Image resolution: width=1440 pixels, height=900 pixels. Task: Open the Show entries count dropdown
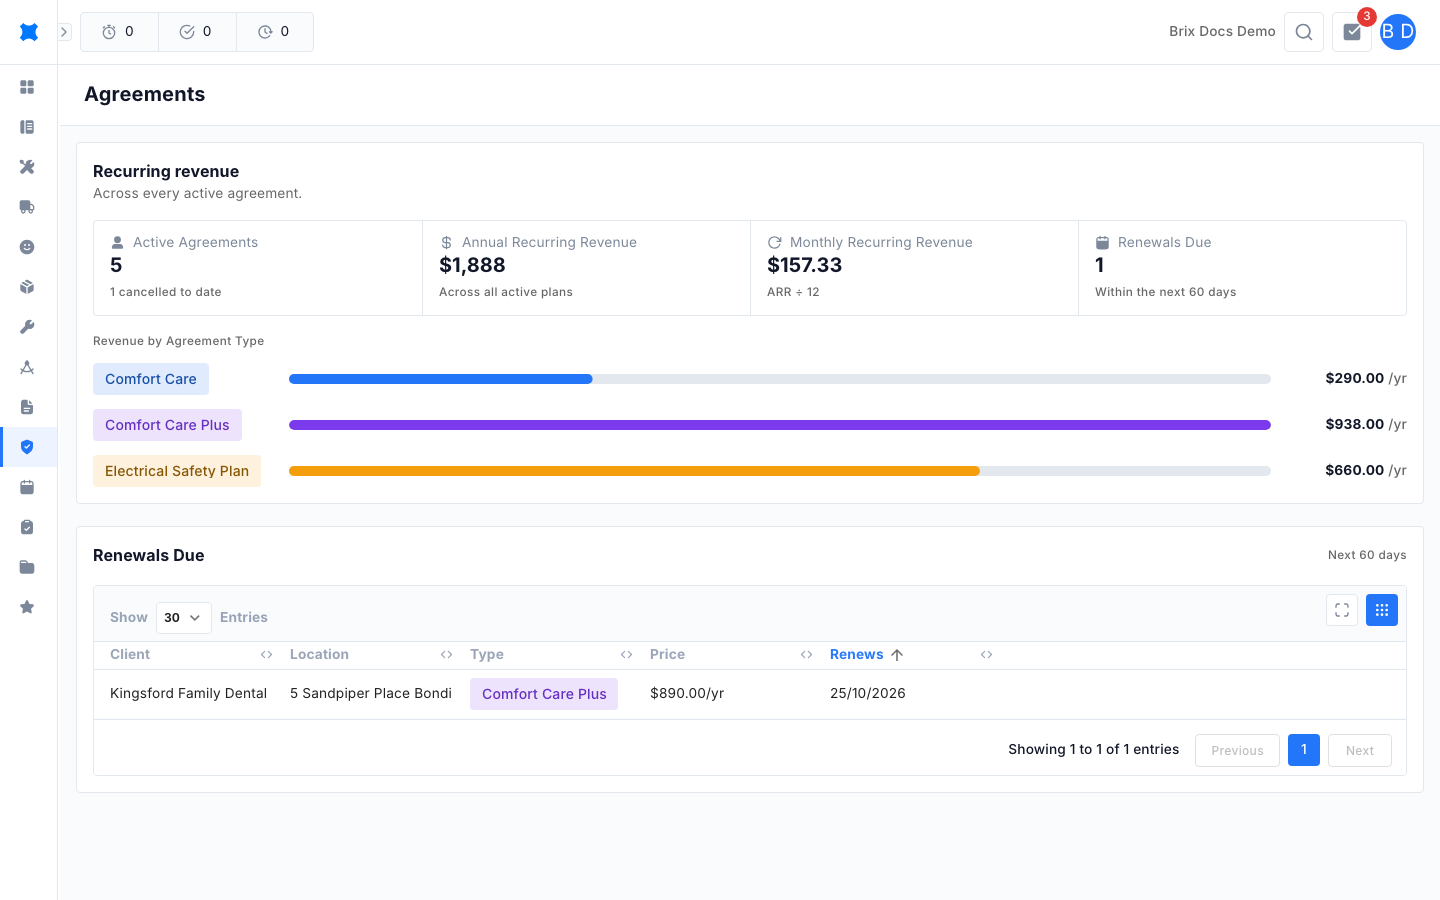184,618
